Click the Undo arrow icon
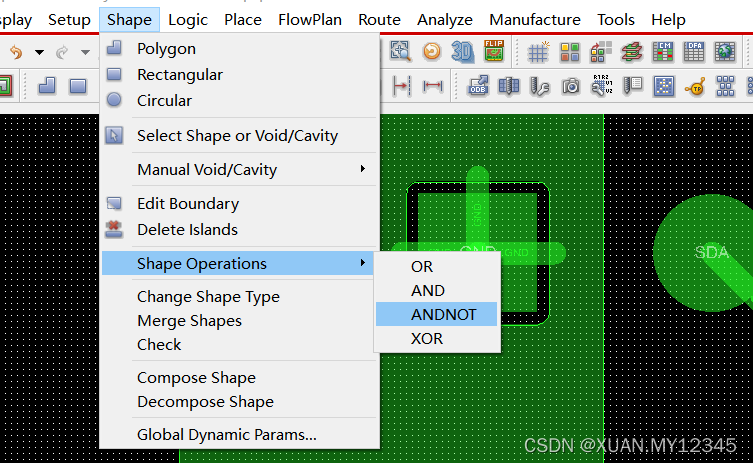 tap(16, 52)
